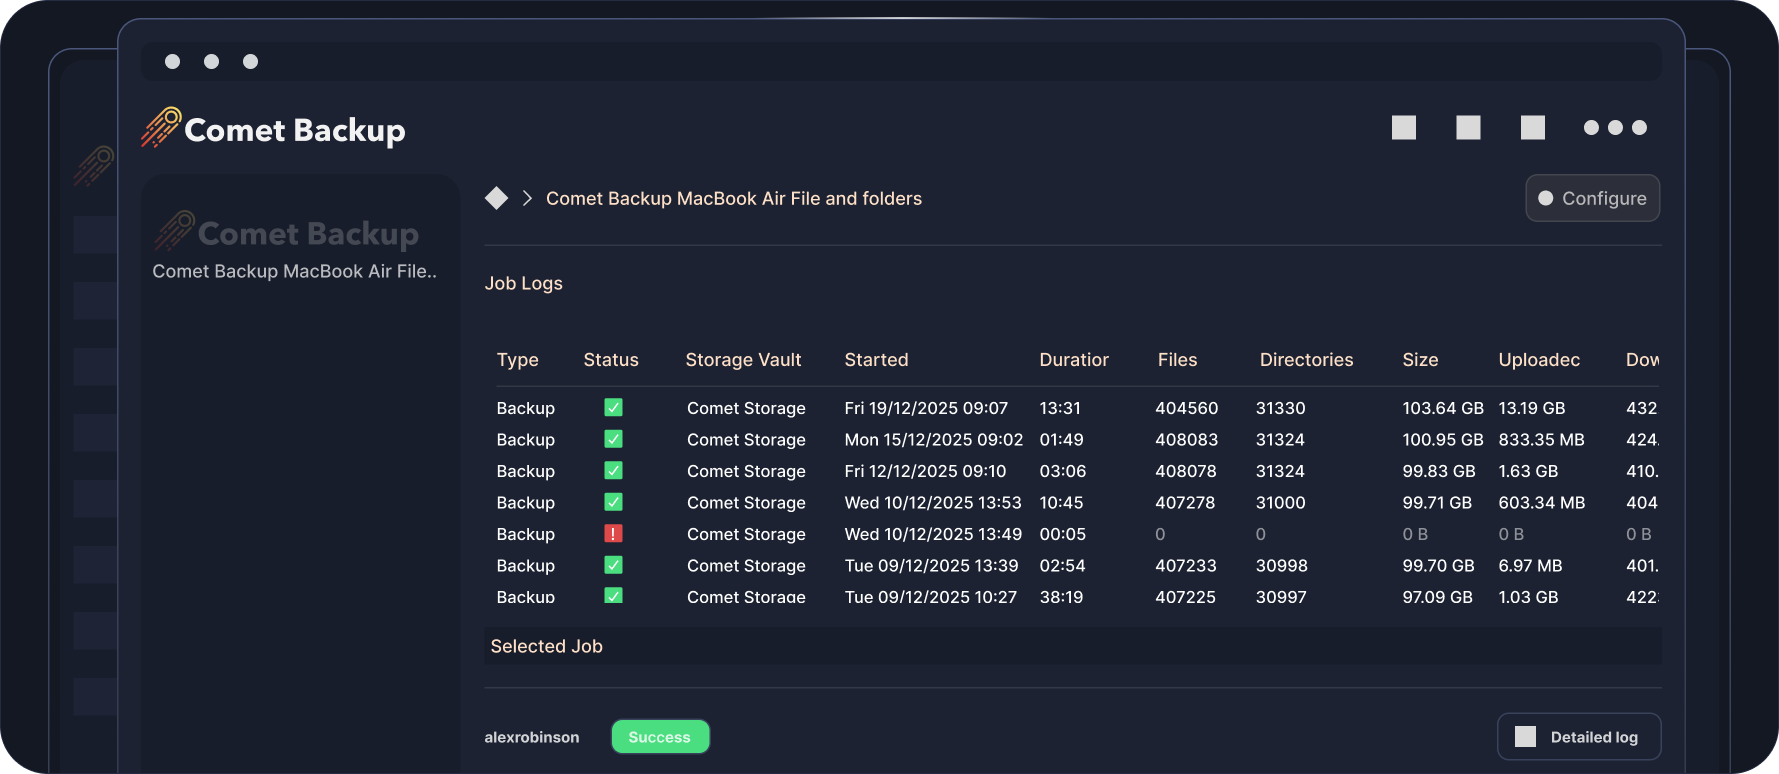Open the Detailed log button

pyautogui.click(x=1580, y=737)
